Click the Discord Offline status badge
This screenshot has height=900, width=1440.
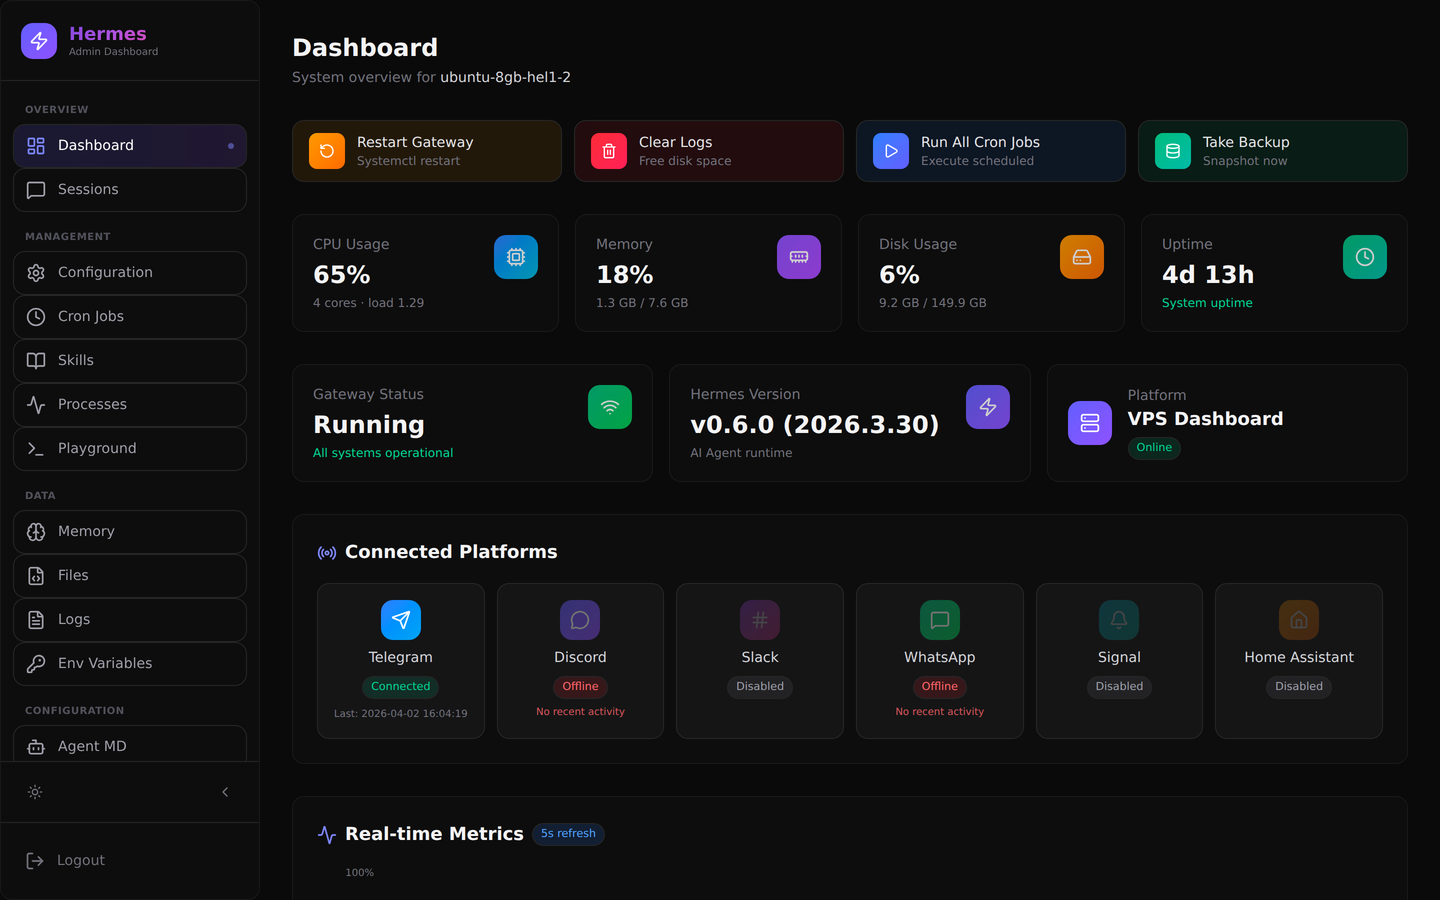pyautogui.click(x=580, y=687)
